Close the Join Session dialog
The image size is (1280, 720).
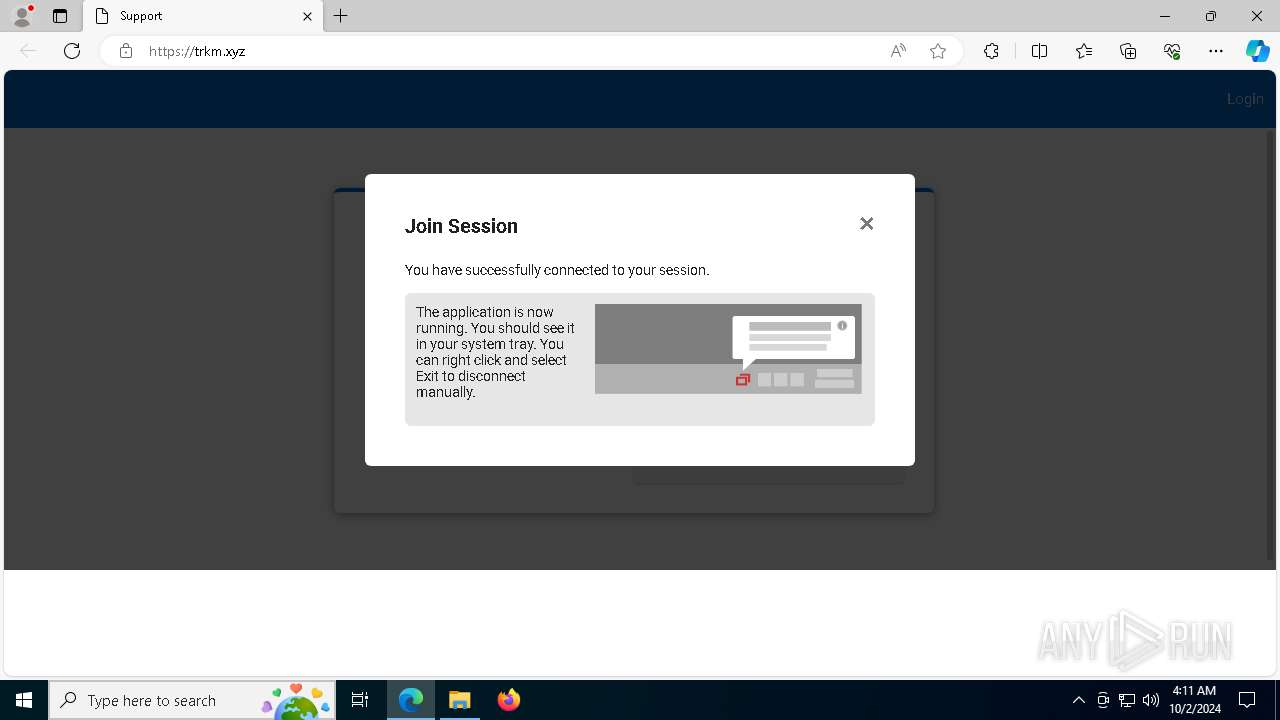(867, 224)
